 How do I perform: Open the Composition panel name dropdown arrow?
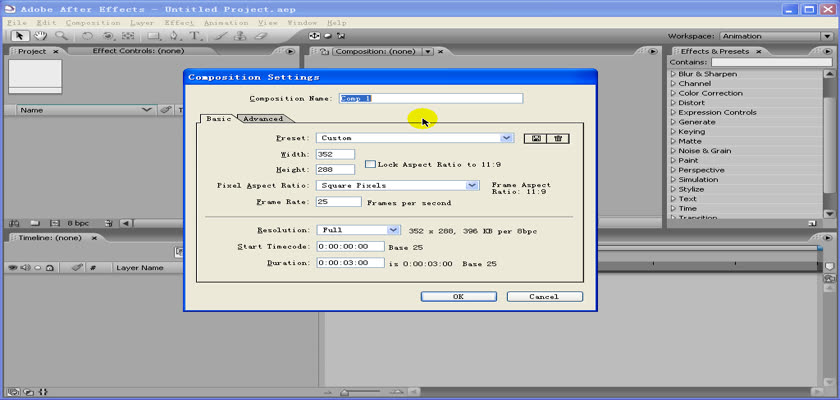pyautogui.click(x=428, y=51)
